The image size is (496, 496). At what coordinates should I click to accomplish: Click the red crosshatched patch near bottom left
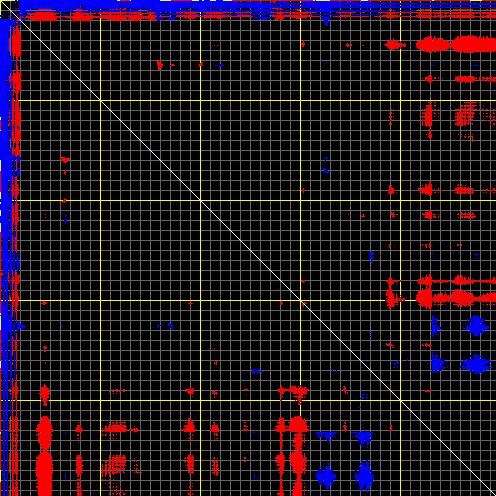coord(115,464)
